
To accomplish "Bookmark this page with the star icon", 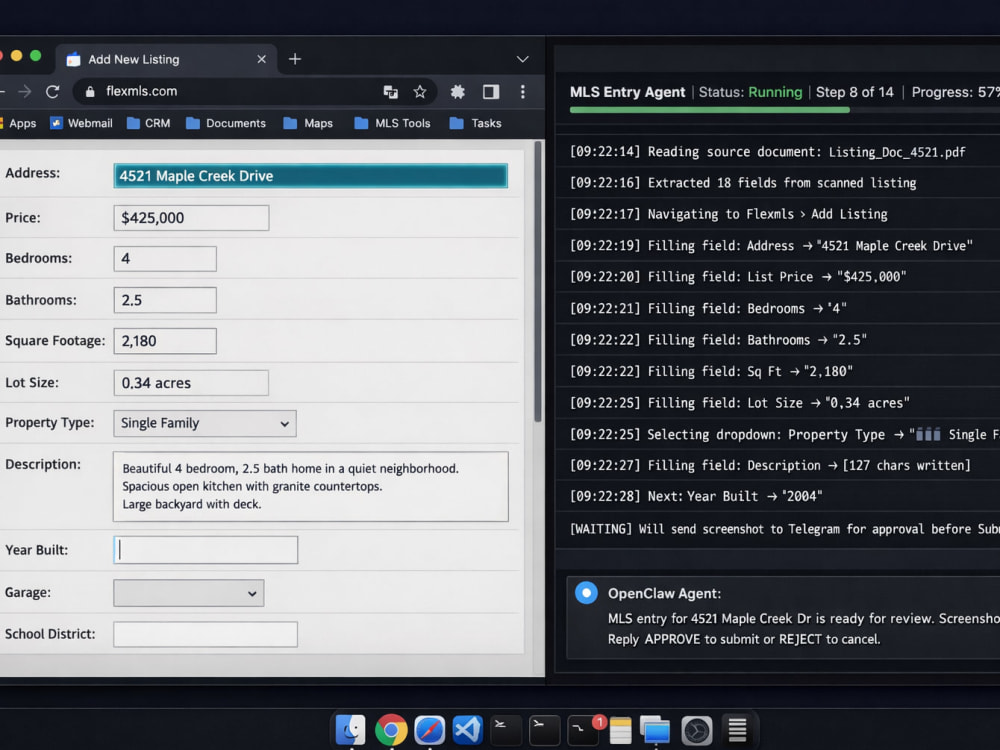I will pyautogui.click(x=420, y=92).
